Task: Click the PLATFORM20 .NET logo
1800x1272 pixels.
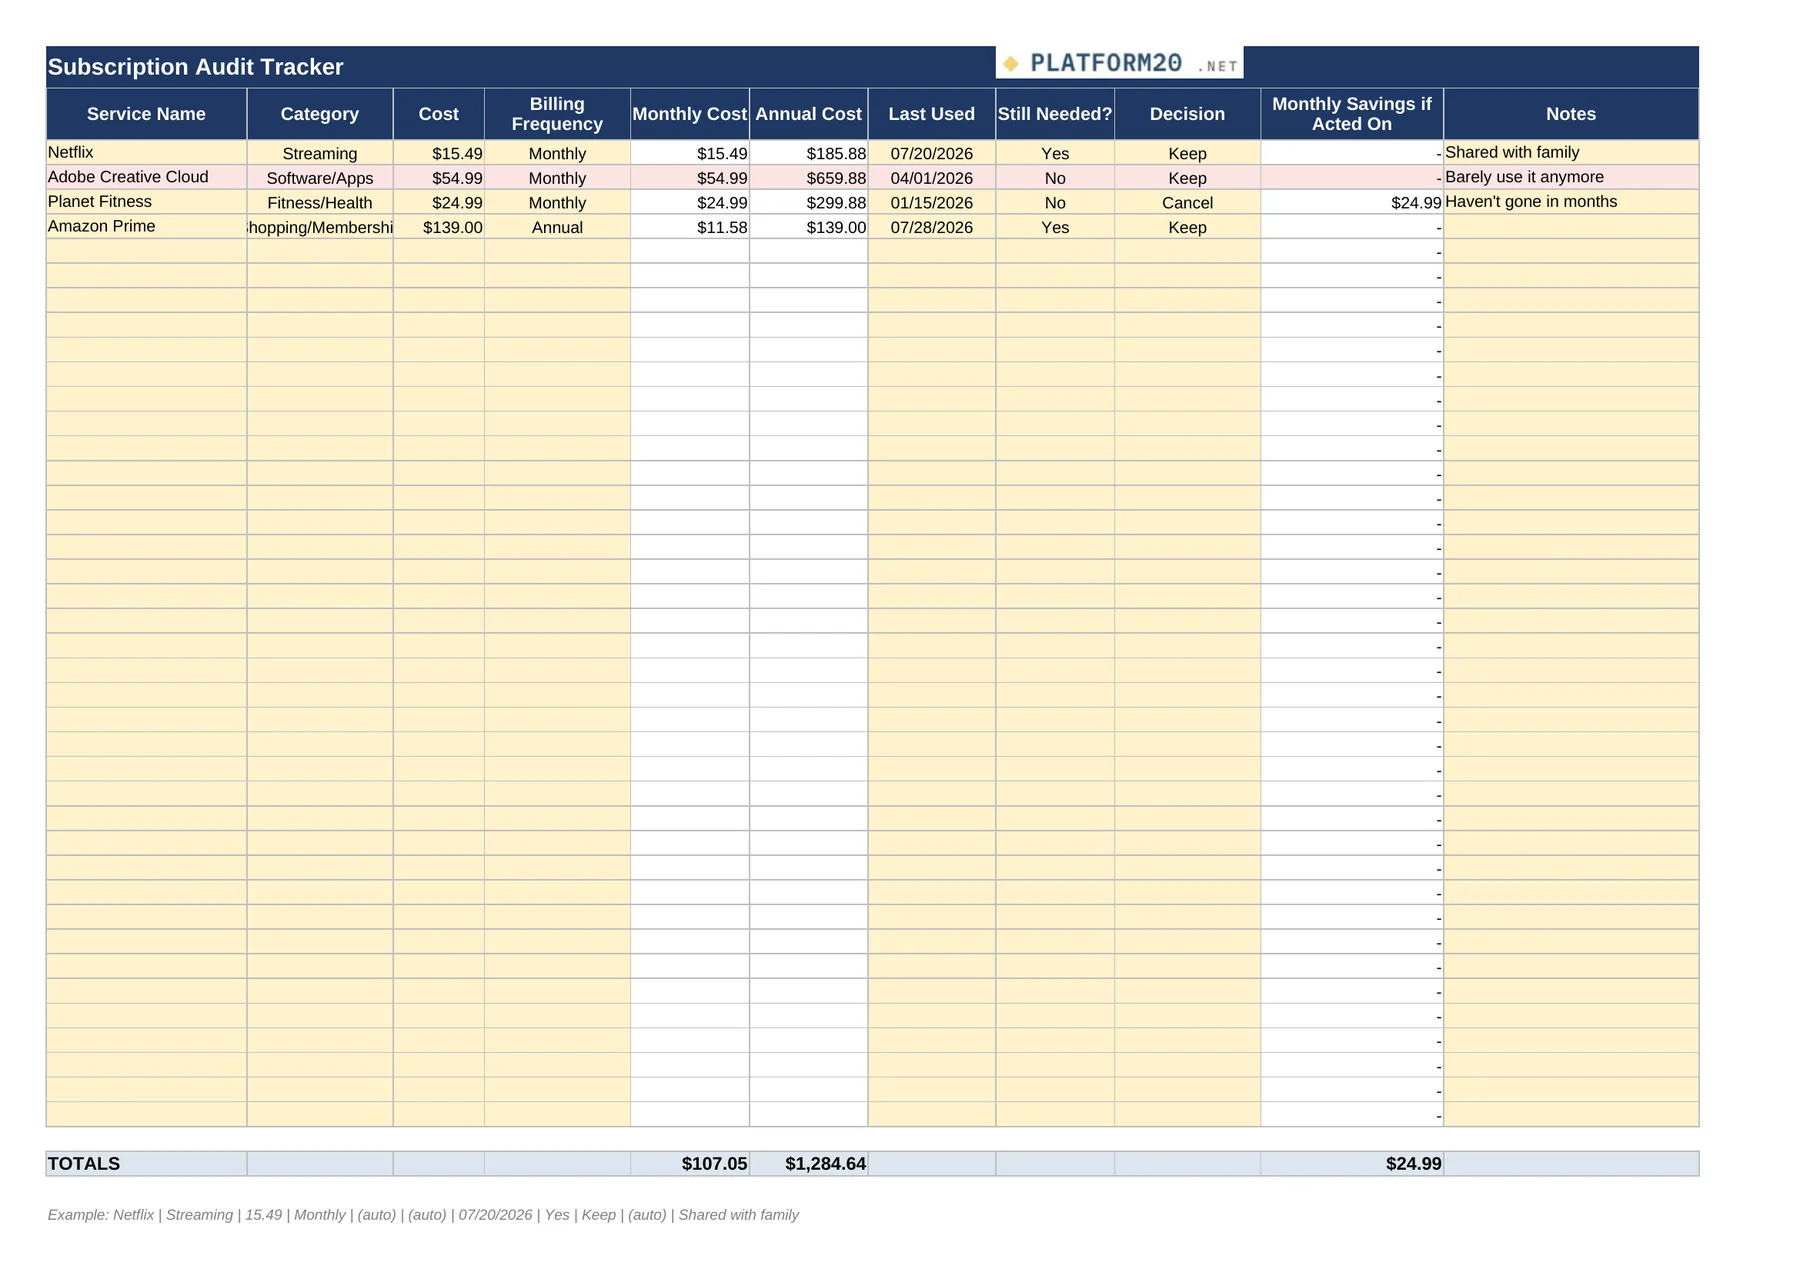Action: [x=1119, y=63]
